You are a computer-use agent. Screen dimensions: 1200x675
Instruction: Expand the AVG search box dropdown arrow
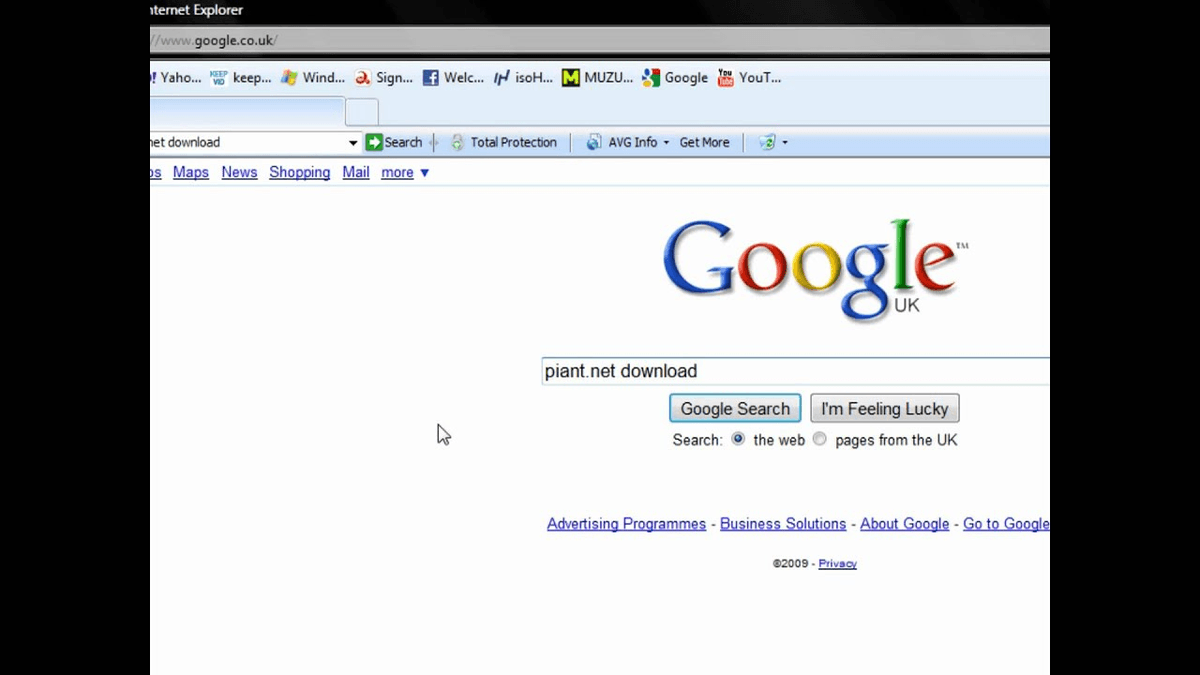pos(352,143)
